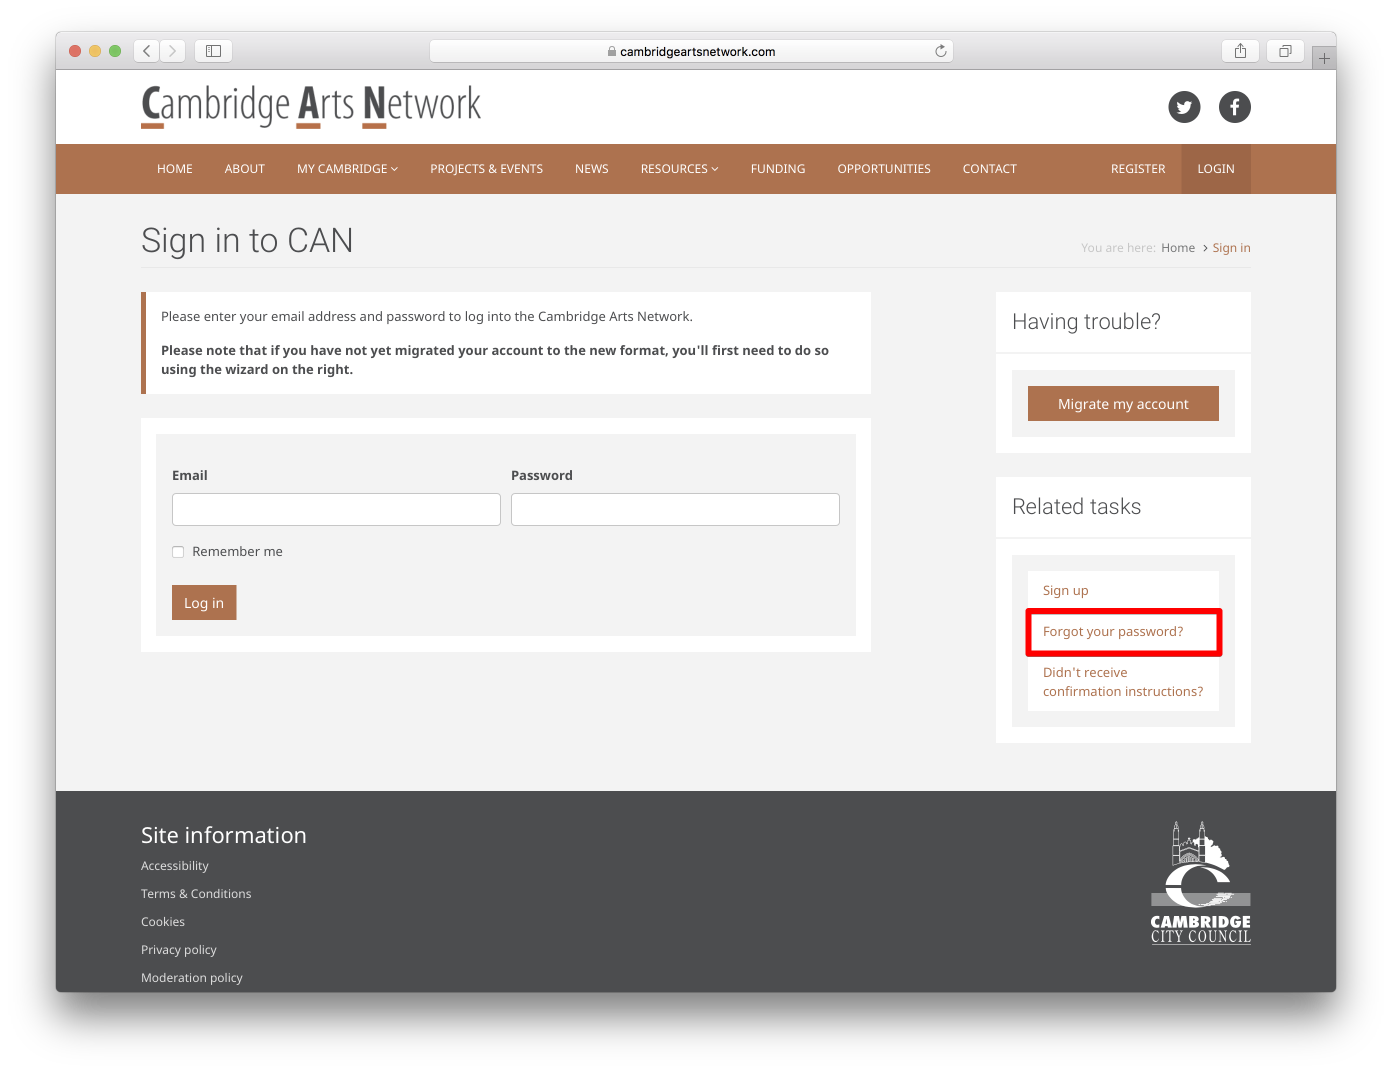Open a new tab with plus button
This screenshot has height=1072, width=1392.
(1324, 59)
